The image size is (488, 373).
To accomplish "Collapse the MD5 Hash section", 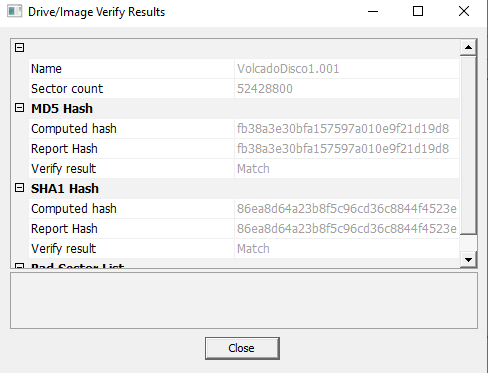I will [x=20, y=108].
